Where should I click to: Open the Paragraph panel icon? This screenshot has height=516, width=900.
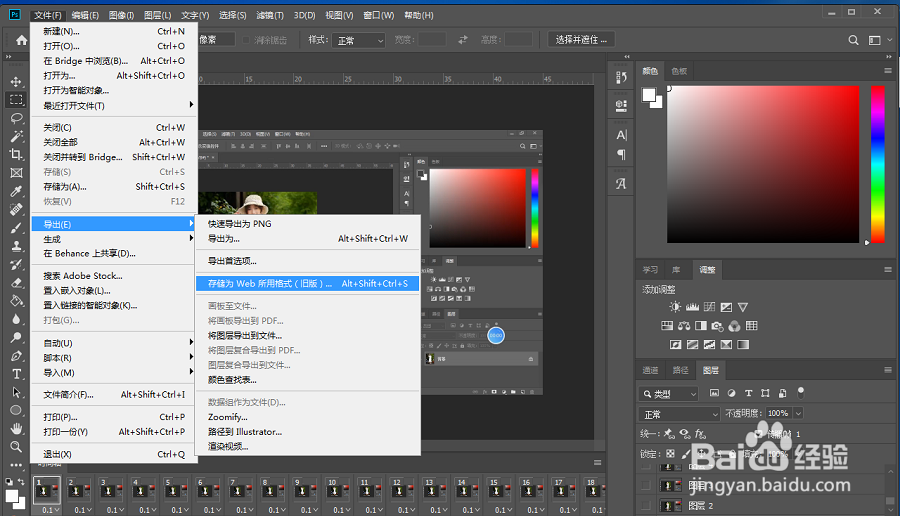tap(621, 154)
